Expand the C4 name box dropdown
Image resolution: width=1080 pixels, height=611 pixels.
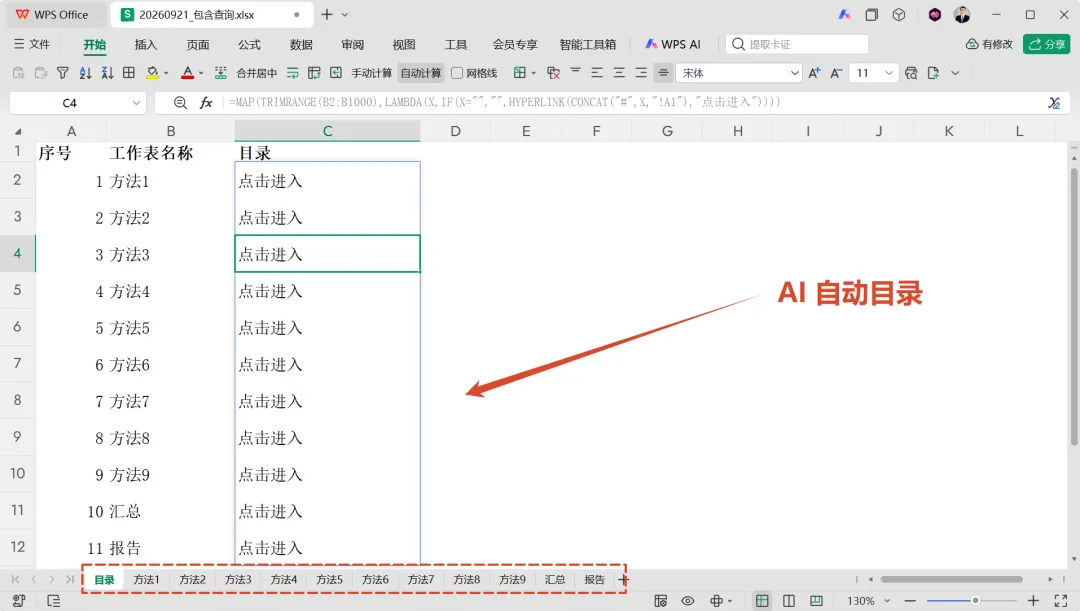(136, 103)
